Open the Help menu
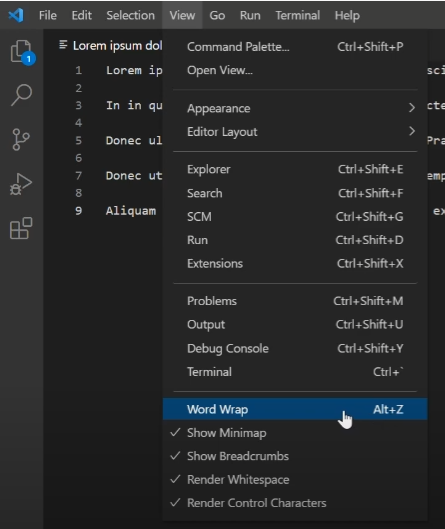This screenshot has width=445, height=529. pos(347,15)
